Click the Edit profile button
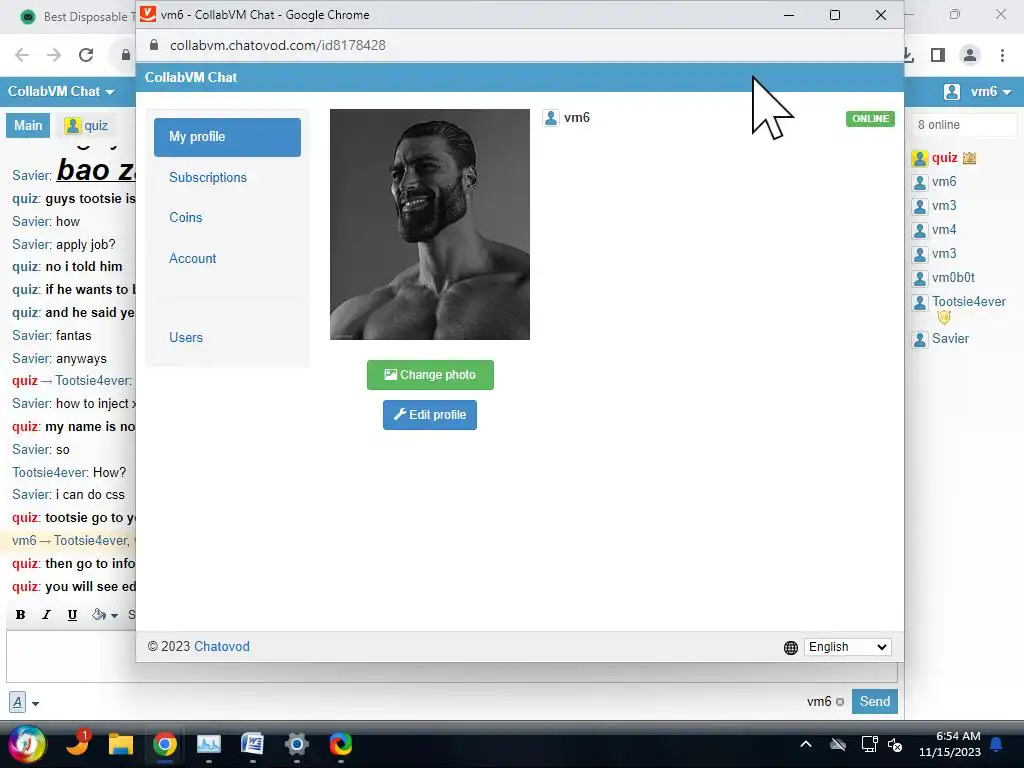The height and width of the screenshot is (768, 1024). click(430, 415)
